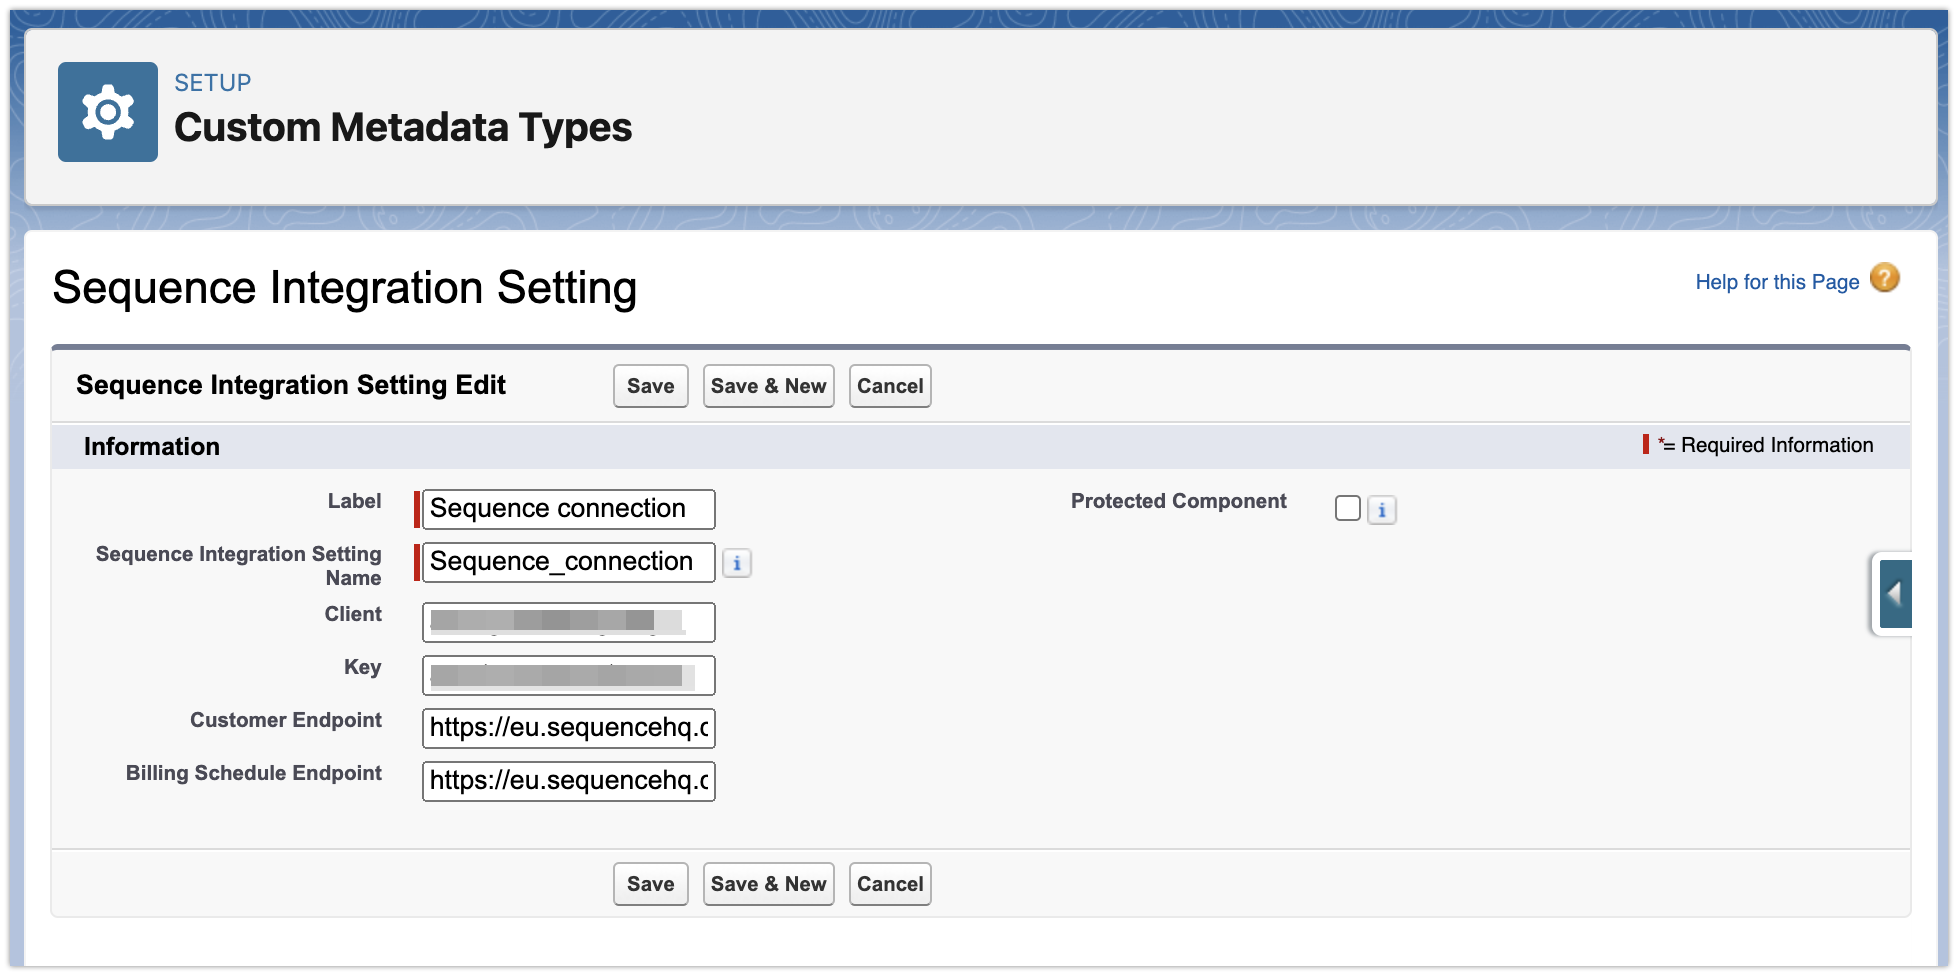Image resolution: width=1958 pixels, height=976 pixels.
Task: Focus the Key input field
Action: pyautogui.click(x=569, y=675)
